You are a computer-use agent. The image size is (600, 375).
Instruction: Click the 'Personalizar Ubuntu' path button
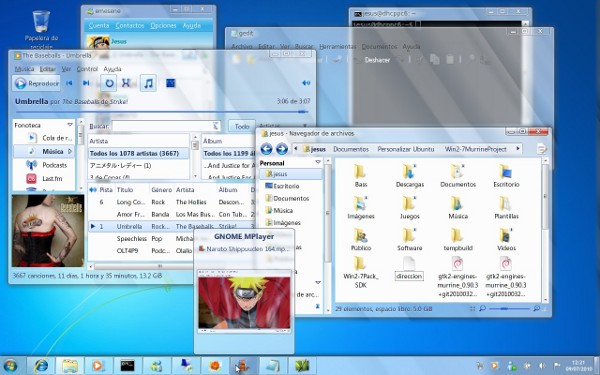(x=406, y=149)
